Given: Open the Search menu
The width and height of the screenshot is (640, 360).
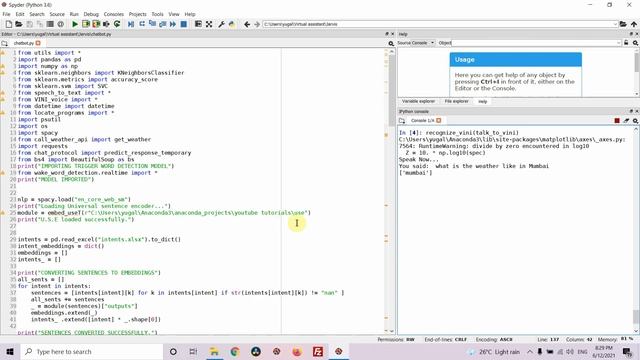Looking at the screenshot, I should 37,14.
